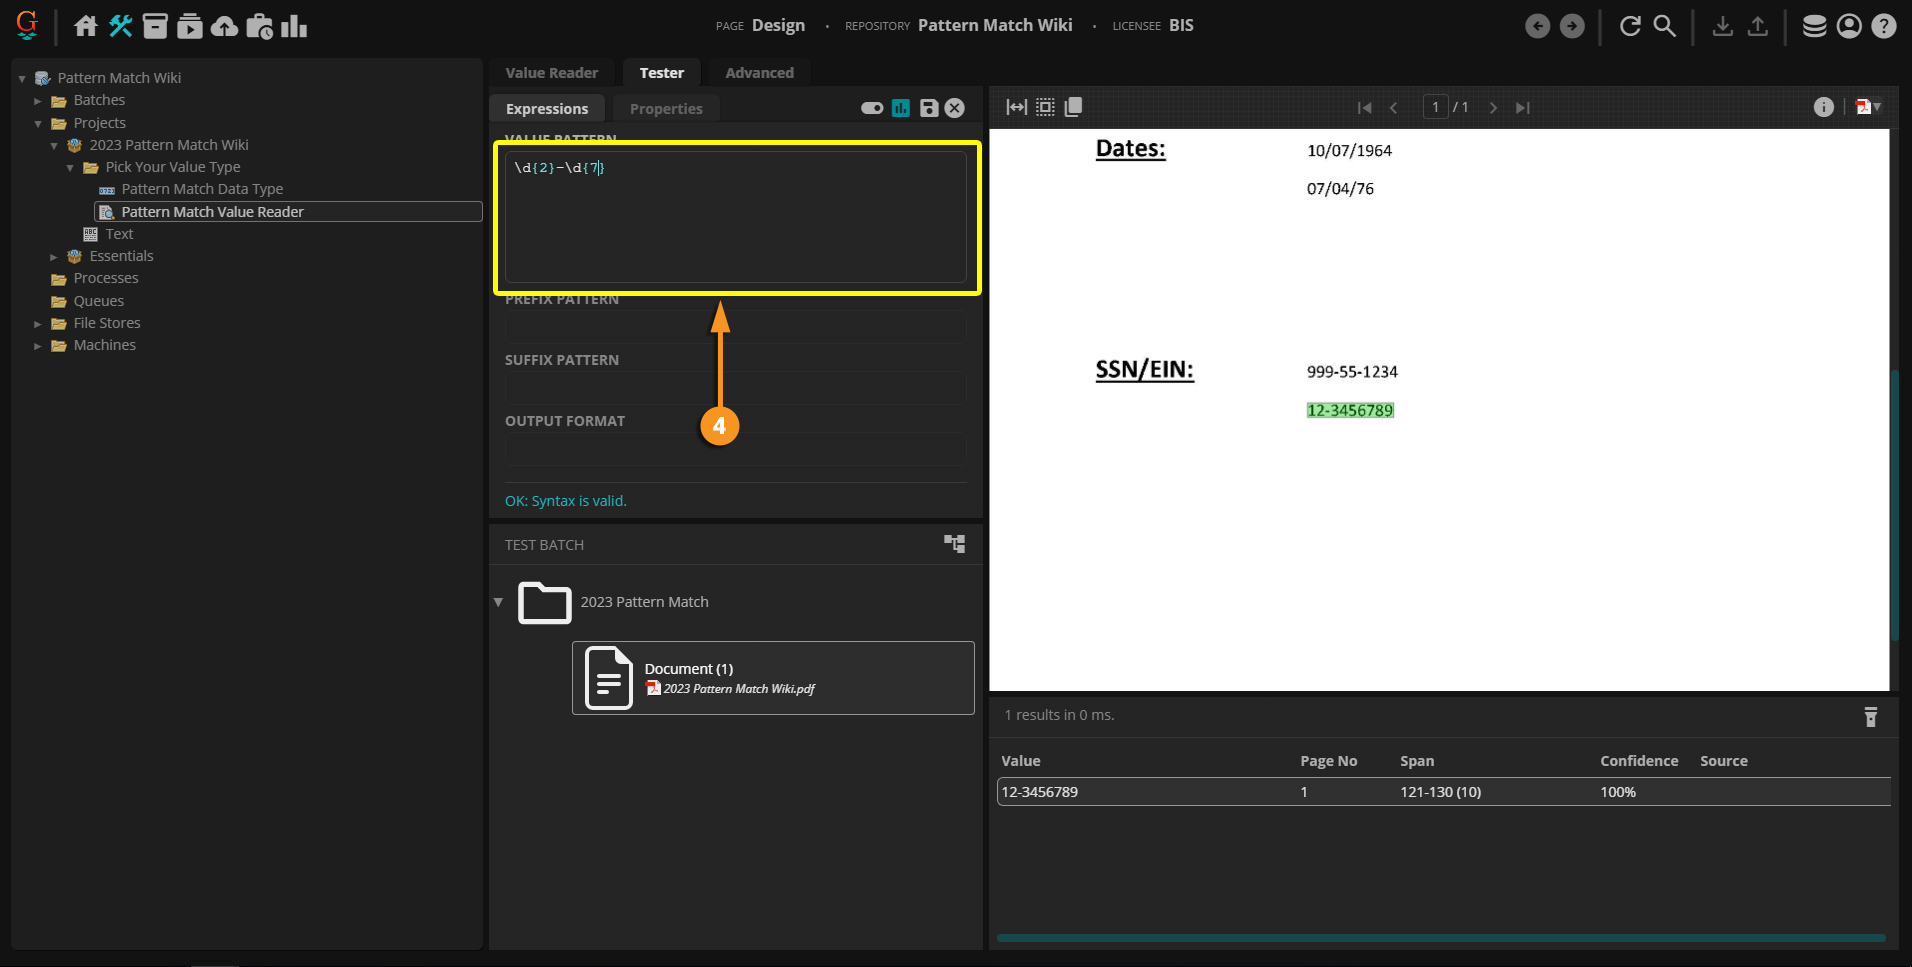1912x967 pixels.
Task: Expand the Essentials project
Action: click(54, 257)
